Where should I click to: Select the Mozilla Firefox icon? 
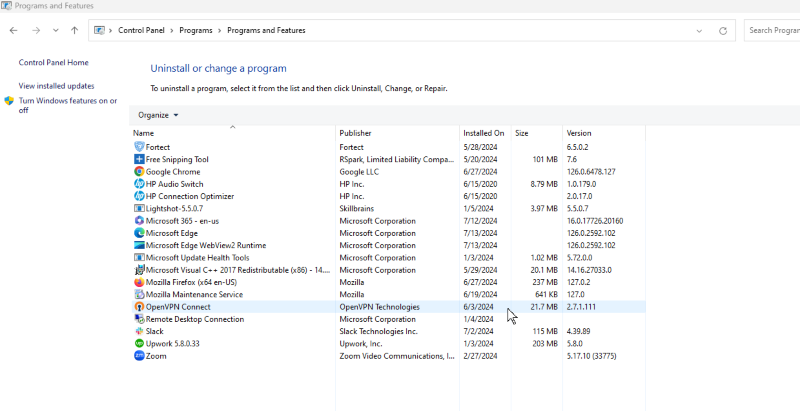(139, 282)
